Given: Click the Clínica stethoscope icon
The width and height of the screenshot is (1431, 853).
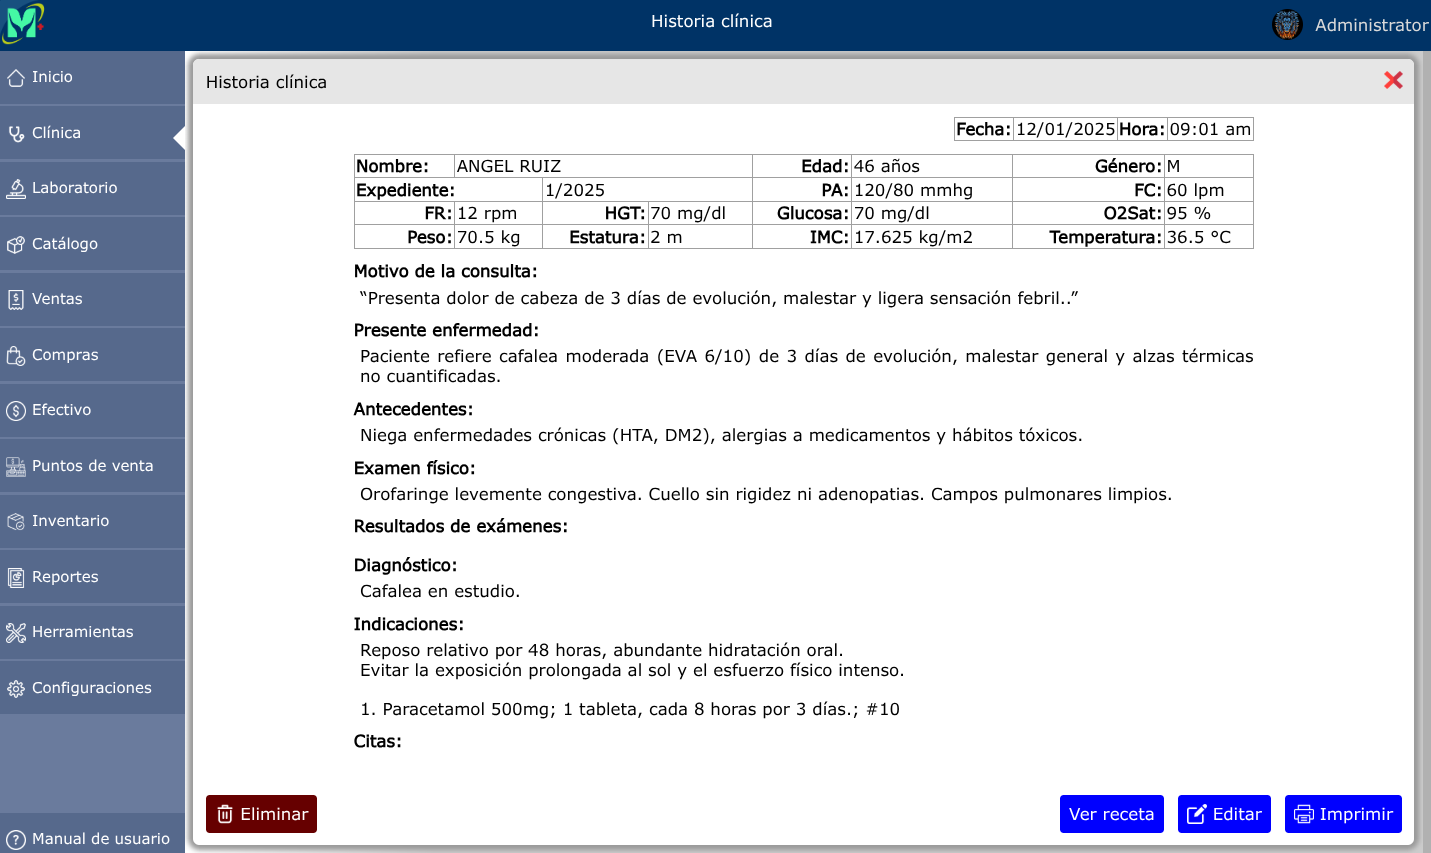Looking at the screenshot, I should coord(16,133).
